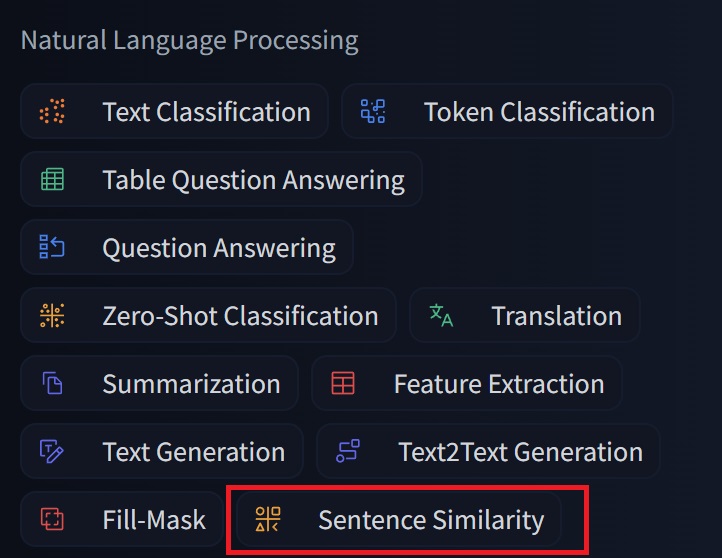Choose the Token Classification tag

click(x=539, y=112)
